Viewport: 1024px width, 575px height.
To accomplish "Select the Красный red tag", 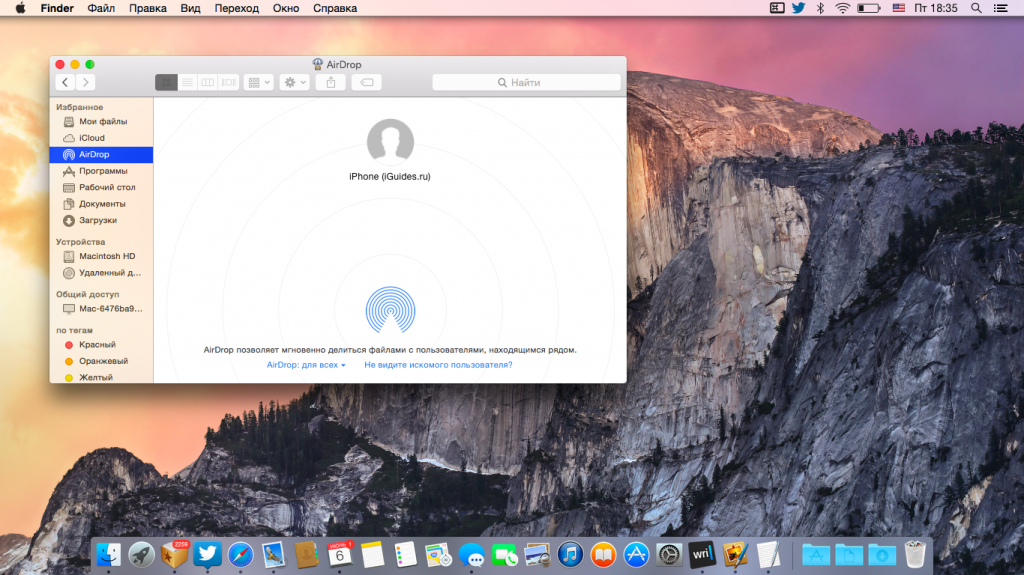I will coord(97,344).
